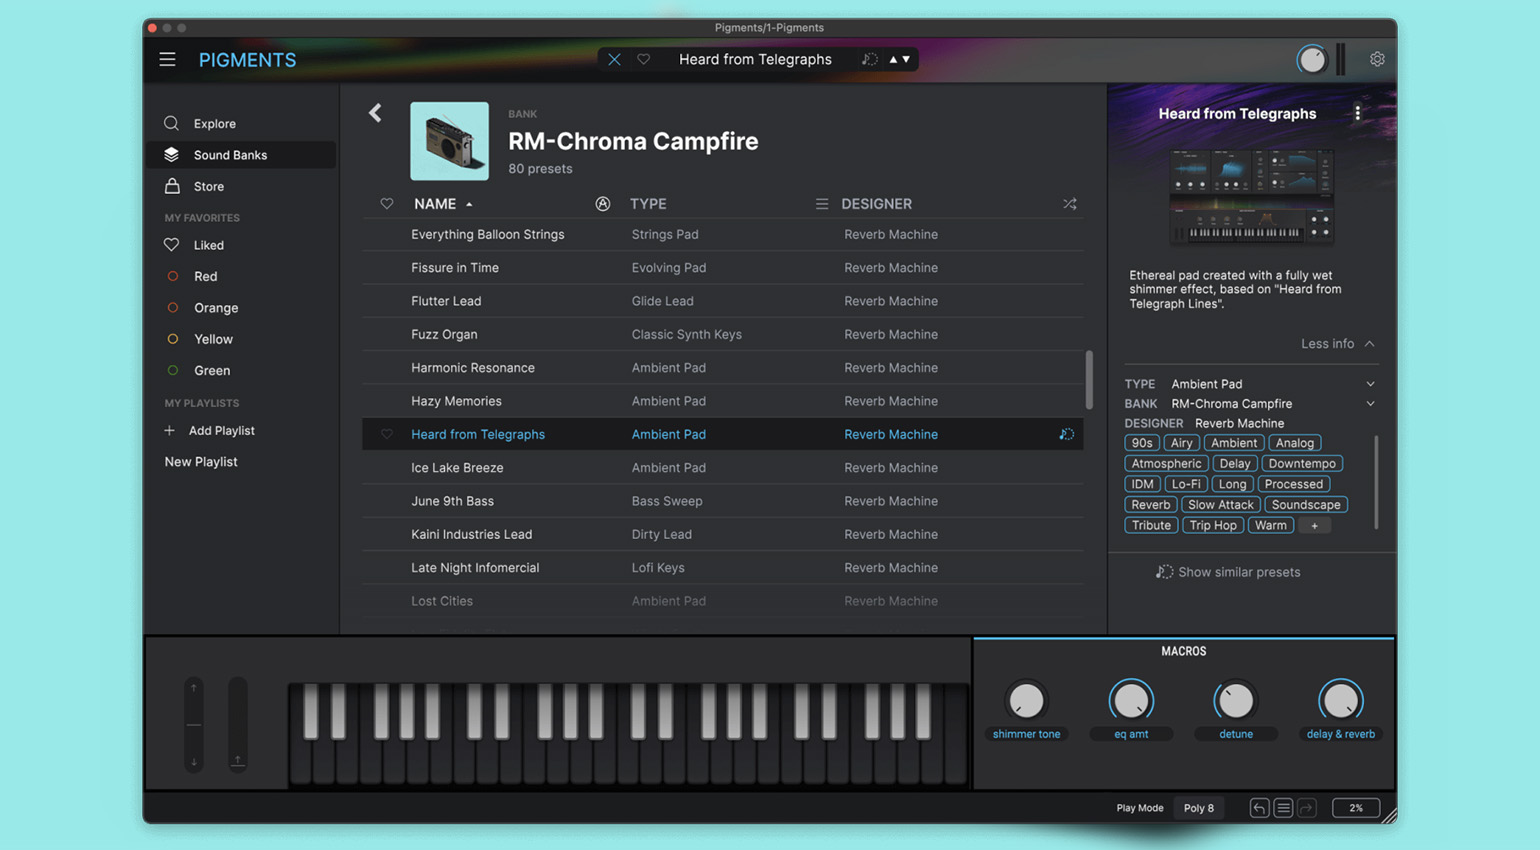1540x850 pixels.
Task: Open settings with the gear icon
Action: click(x=1377, y=59)
